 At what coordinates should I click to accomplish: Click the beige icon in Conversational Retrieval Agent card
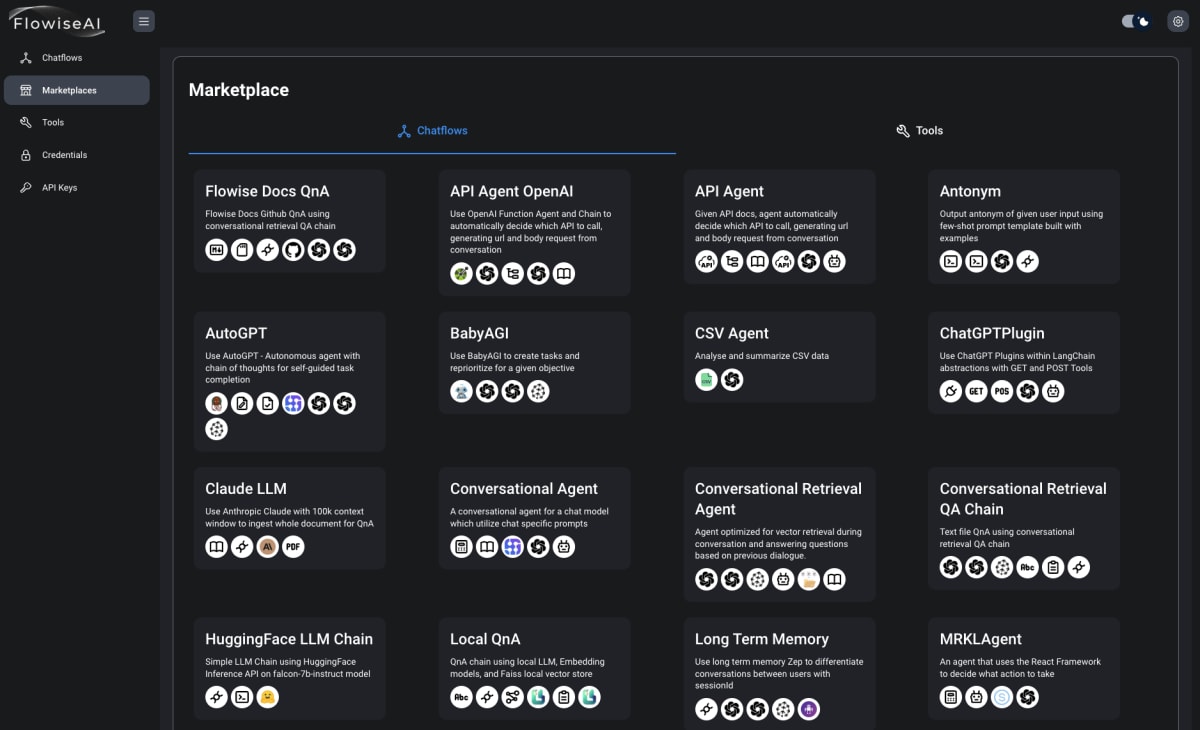(808, 579)
